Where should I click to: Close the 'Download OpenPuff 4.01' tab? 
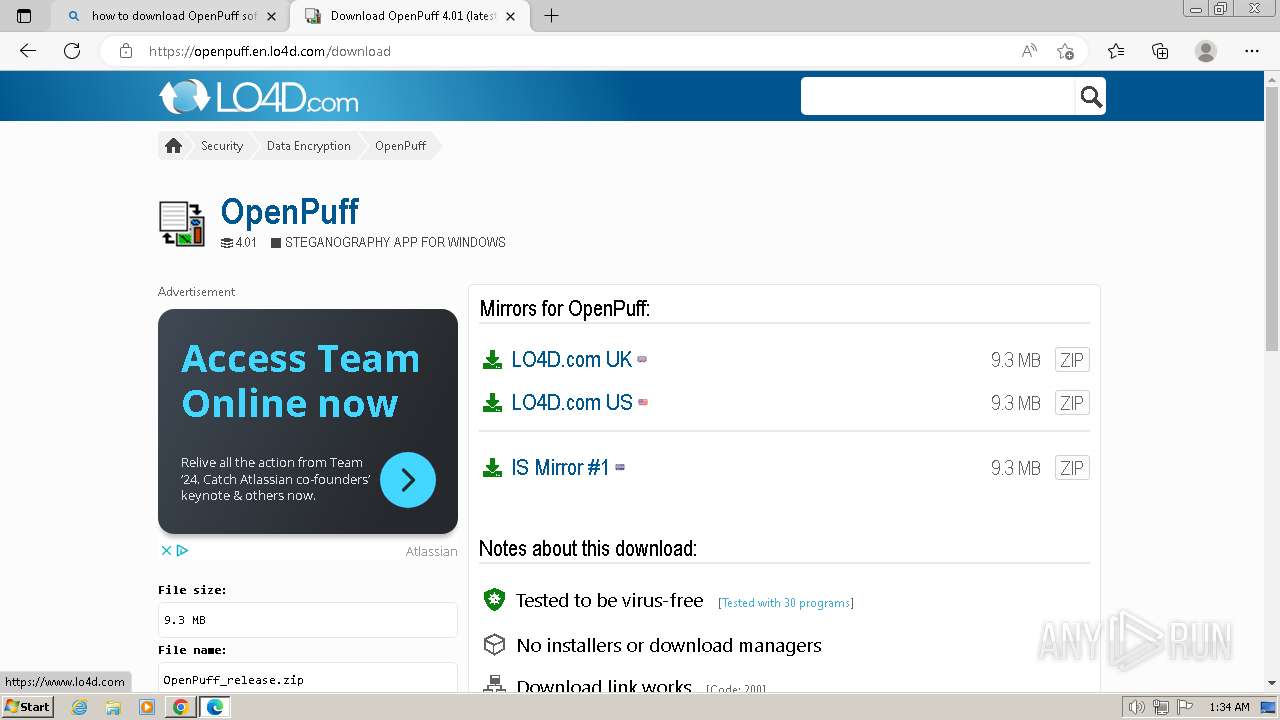[511, 16]
